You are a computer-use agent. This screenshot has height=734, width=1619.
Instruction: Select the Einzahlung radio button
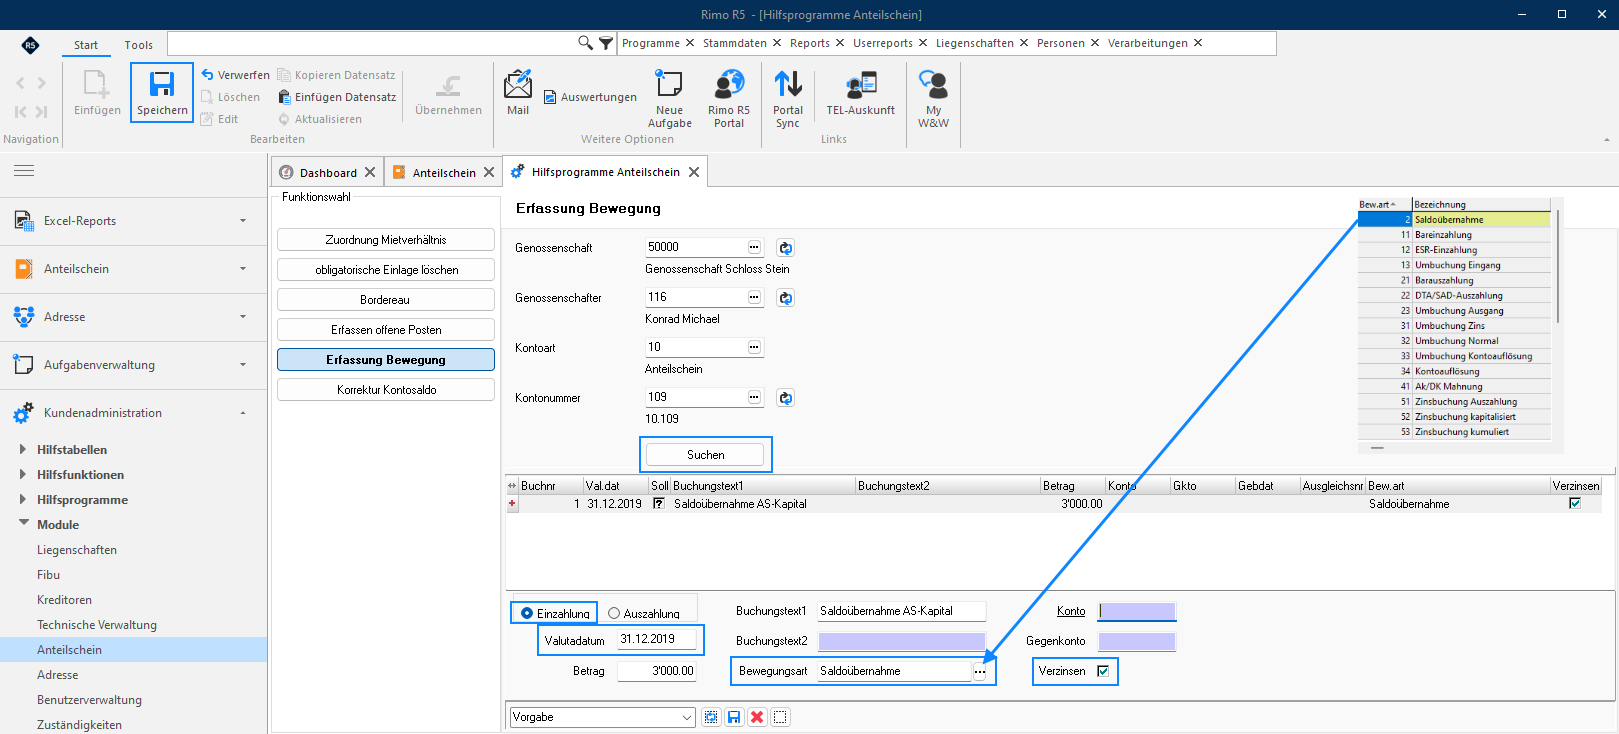(527, 613)
